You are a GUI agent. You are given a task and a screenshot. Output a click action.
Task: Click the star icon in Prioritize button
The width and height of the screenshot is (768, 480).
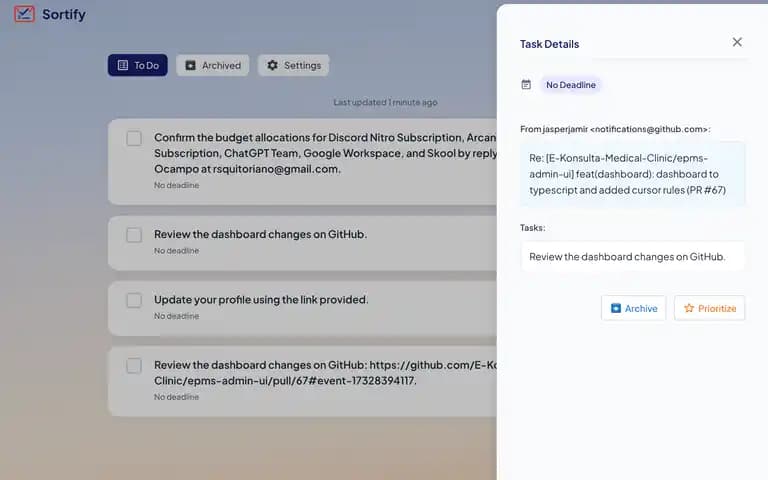pos(689,308)
